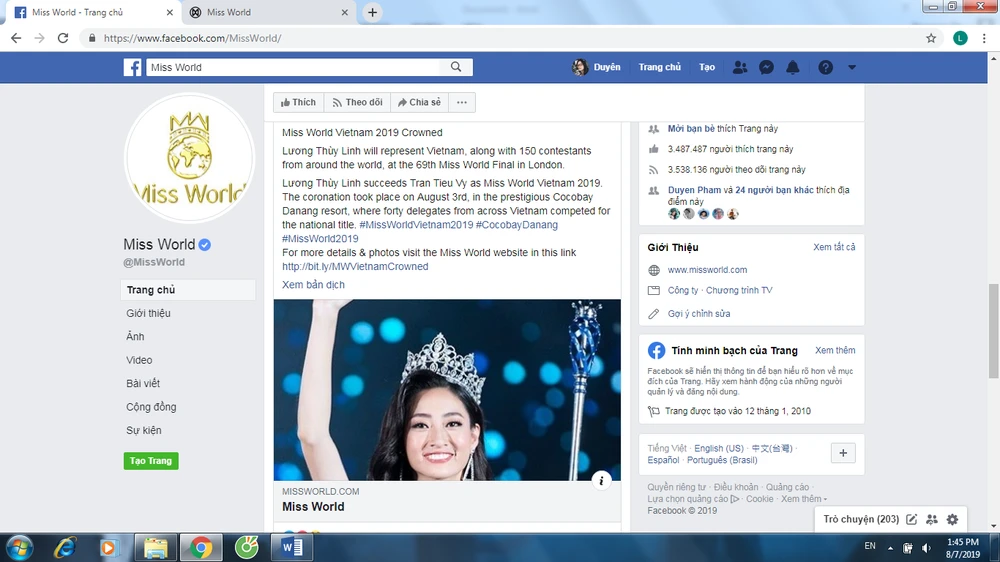Open chat settings gear icon
Image resolution: width=1000 pixels, height=562 pixels.
pyautogui.click(x=952, y=519)
